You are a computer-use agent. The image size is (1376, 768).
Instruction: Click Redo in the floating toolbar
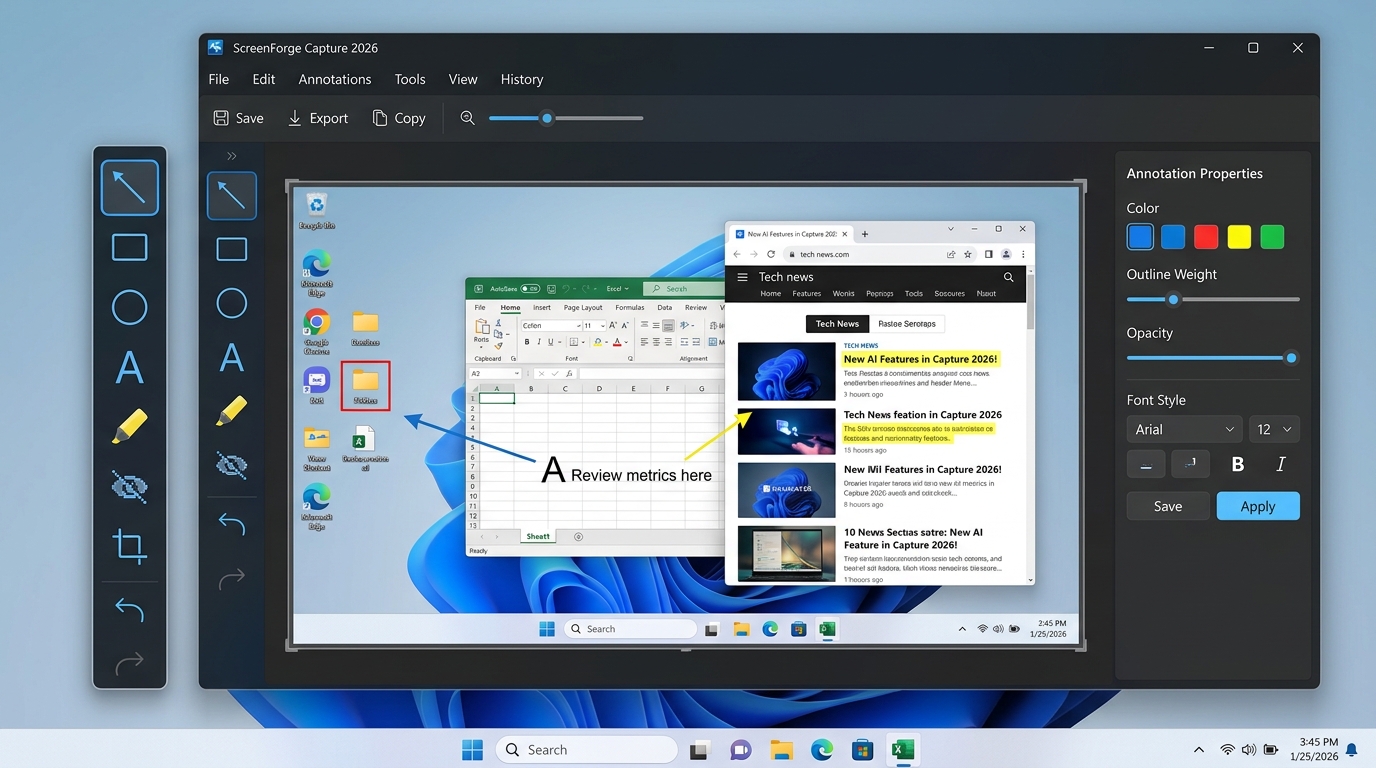[130, 663]
